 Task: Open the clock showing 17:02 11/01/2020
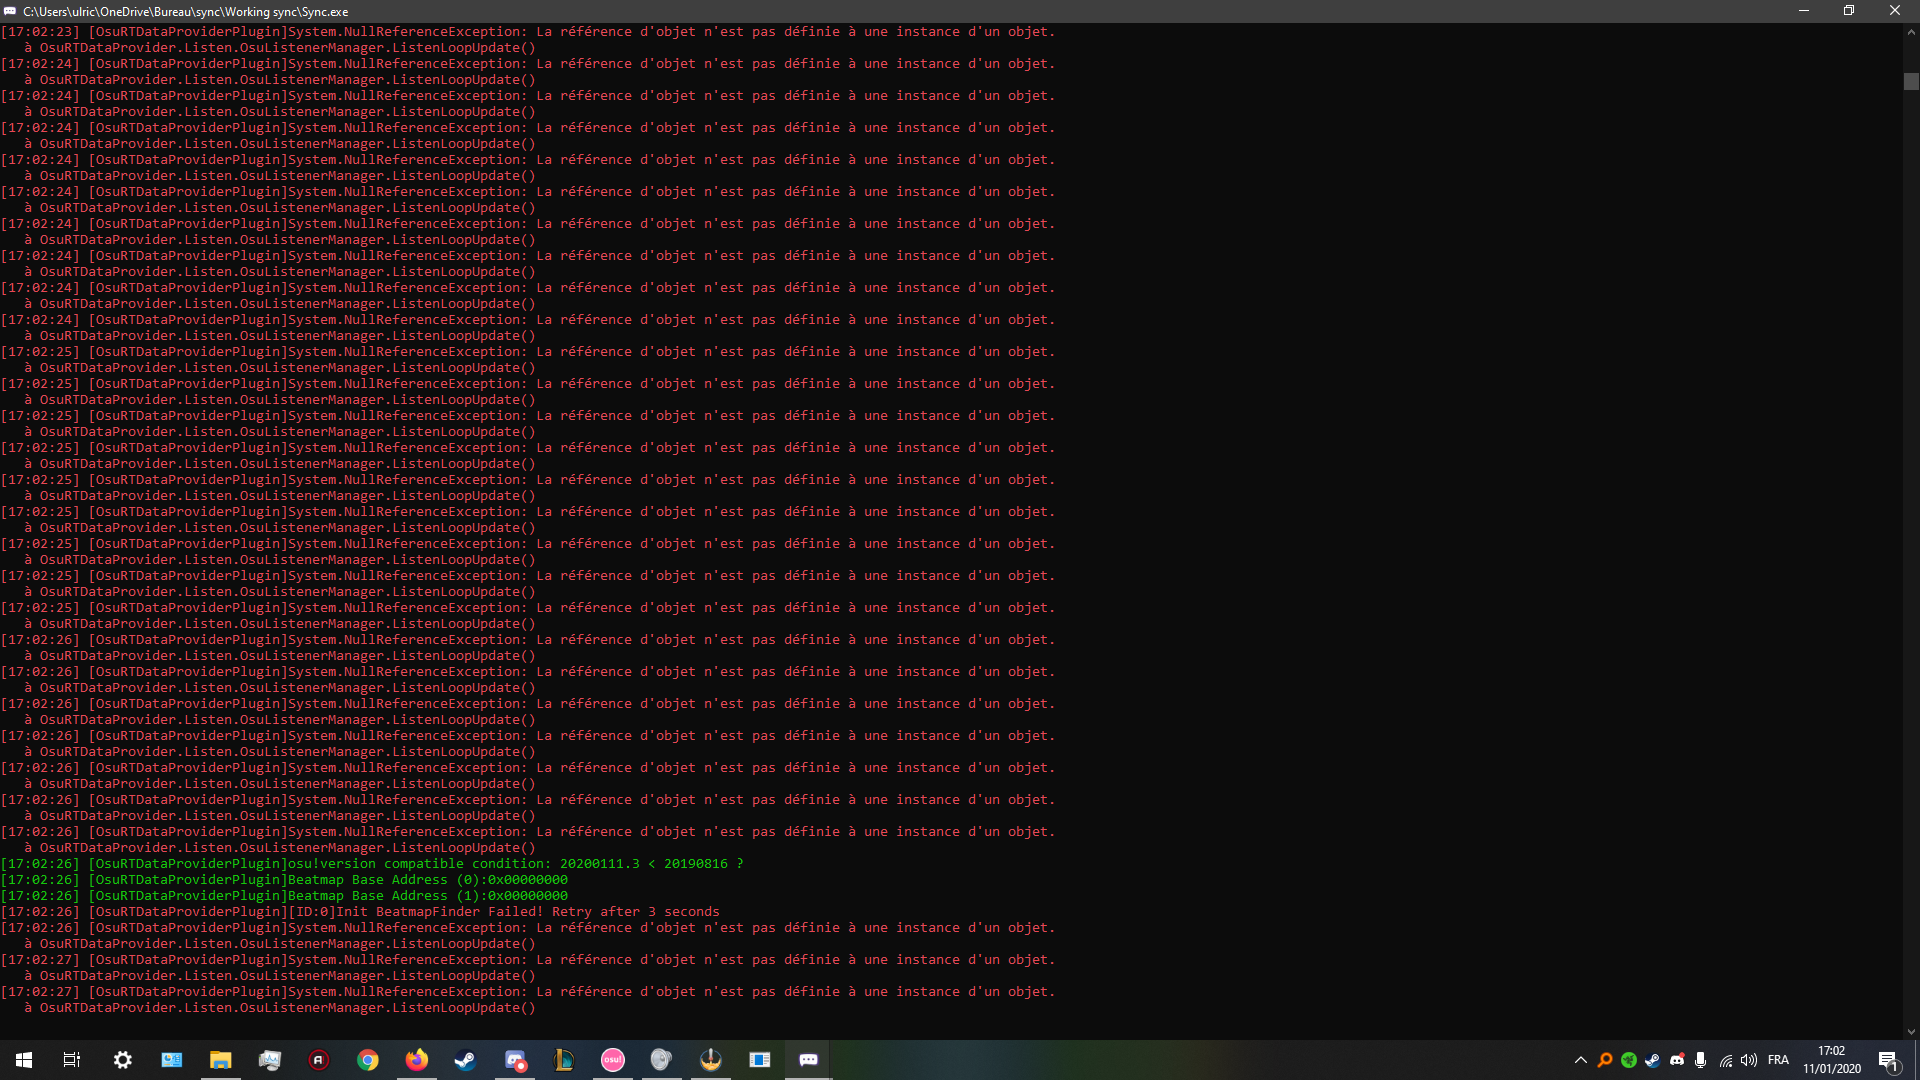tap(1832, 1060)
